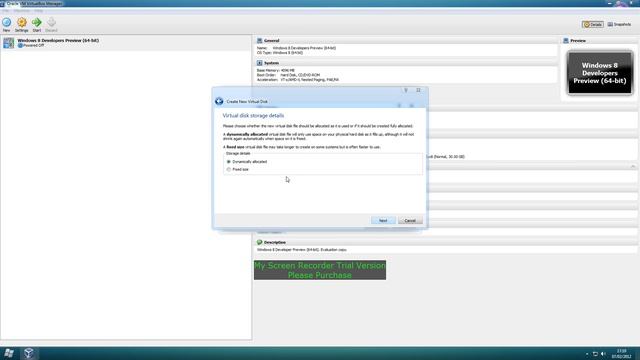
Task: Open the network tray icon
Action: coord(595,354)
